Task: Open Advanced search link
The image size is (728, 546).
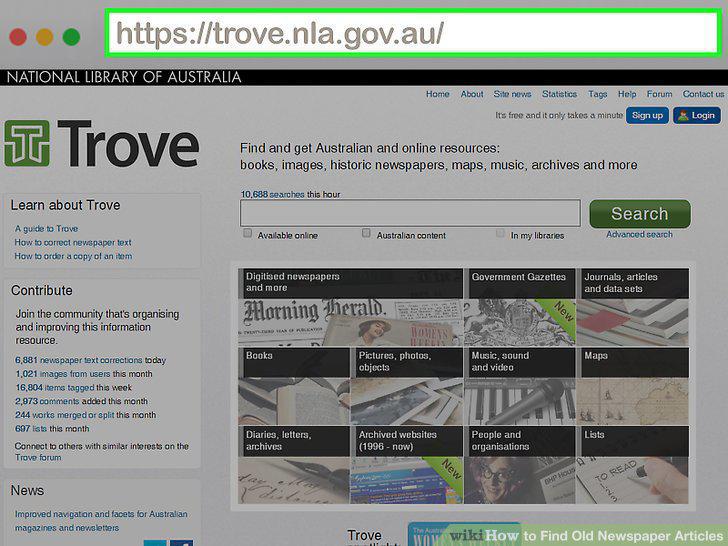Action: tap(639, 234)
